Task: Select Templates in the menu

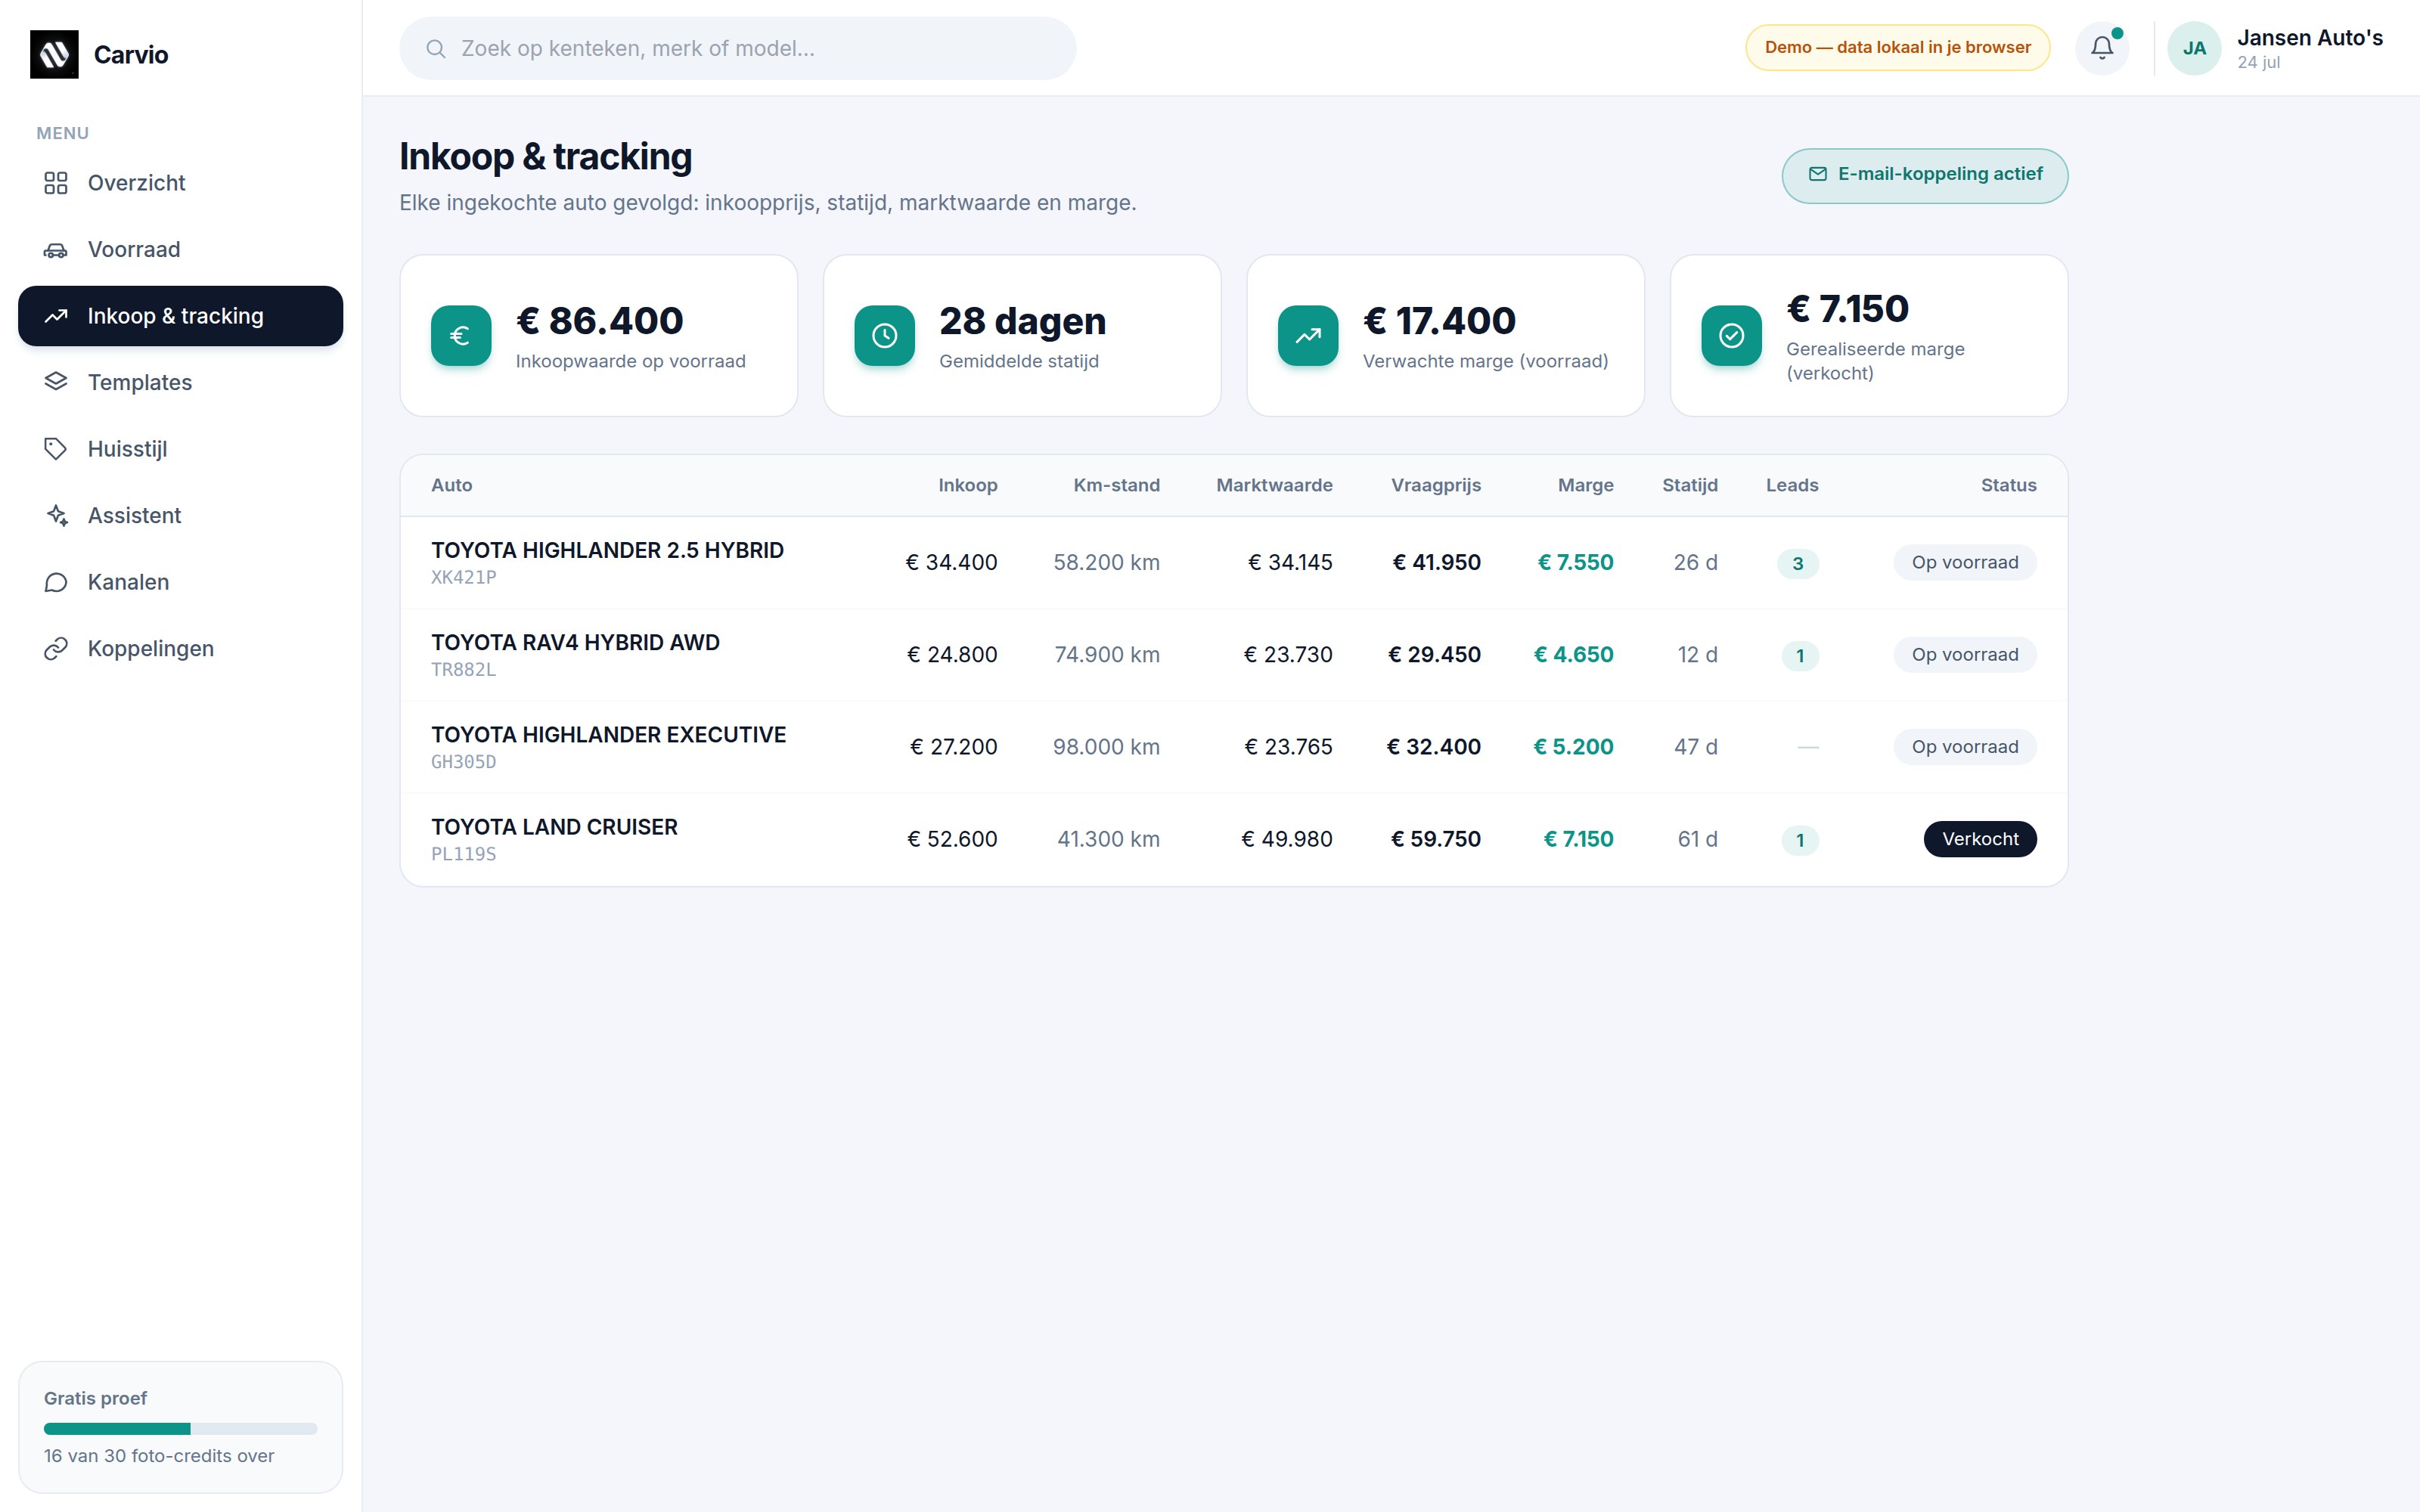Action: click(x=180, y=382)
